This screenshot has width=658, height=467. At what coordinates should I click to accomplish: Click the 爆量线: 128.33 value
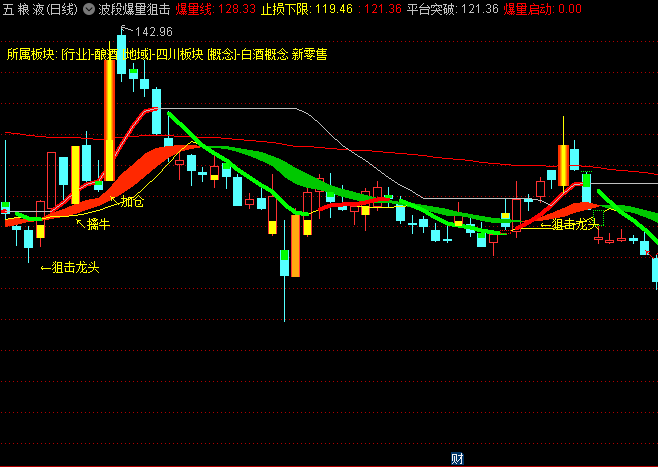tap(215, 9)
